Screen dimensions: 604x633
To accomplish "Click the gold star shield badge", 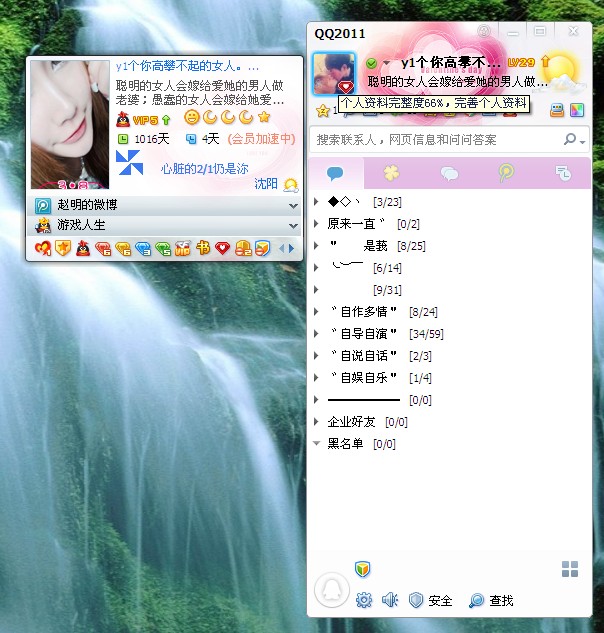I will [63, 248].
